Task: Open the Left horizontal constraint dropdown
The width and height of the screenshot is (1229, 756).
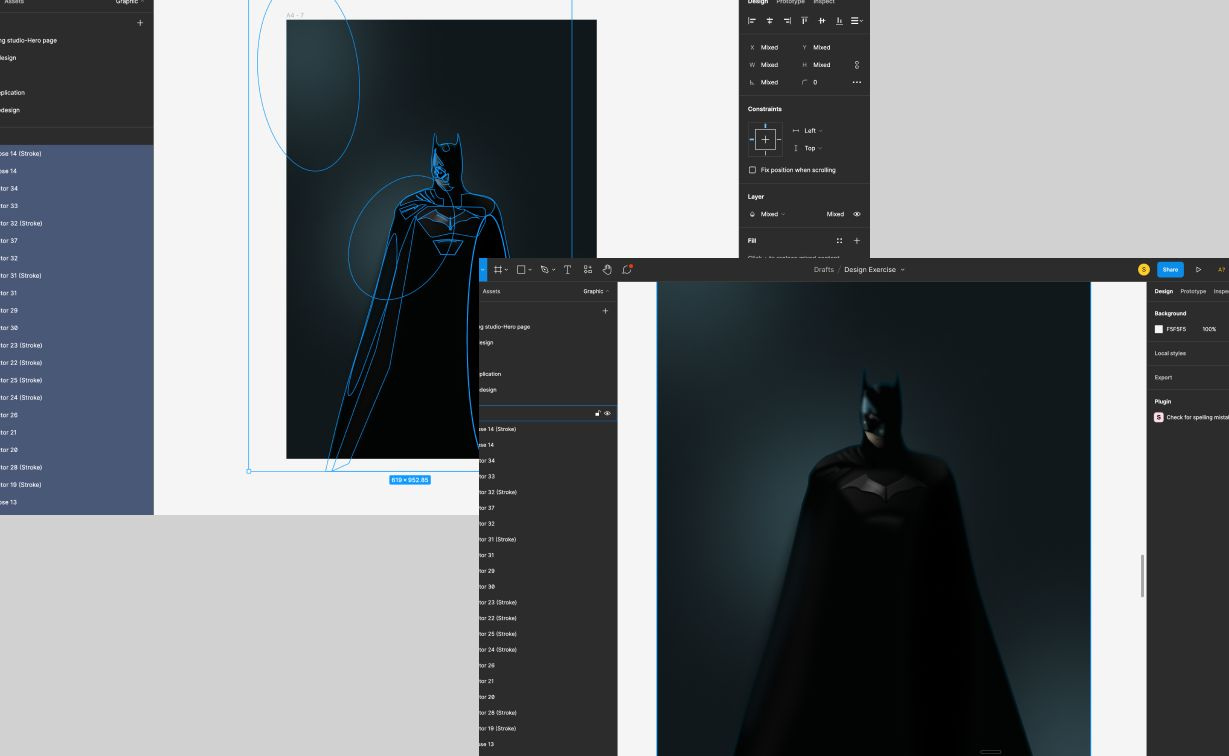Action: click(x=809, y=131)
